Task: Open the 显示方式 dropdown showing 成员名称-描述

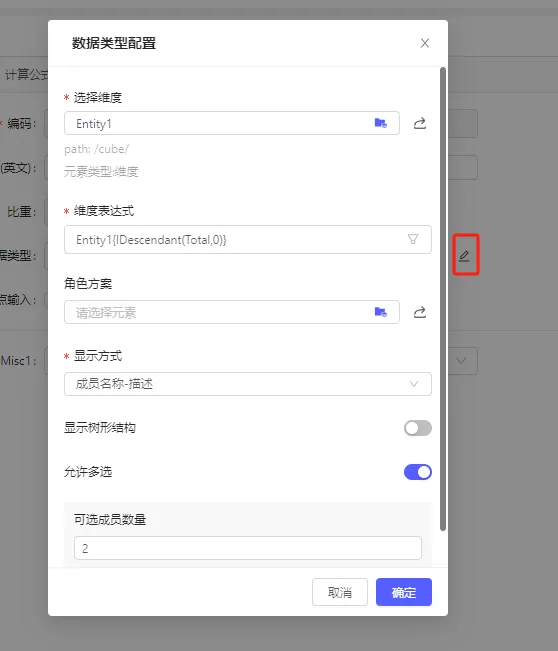Action: click(x=248, y=384)
